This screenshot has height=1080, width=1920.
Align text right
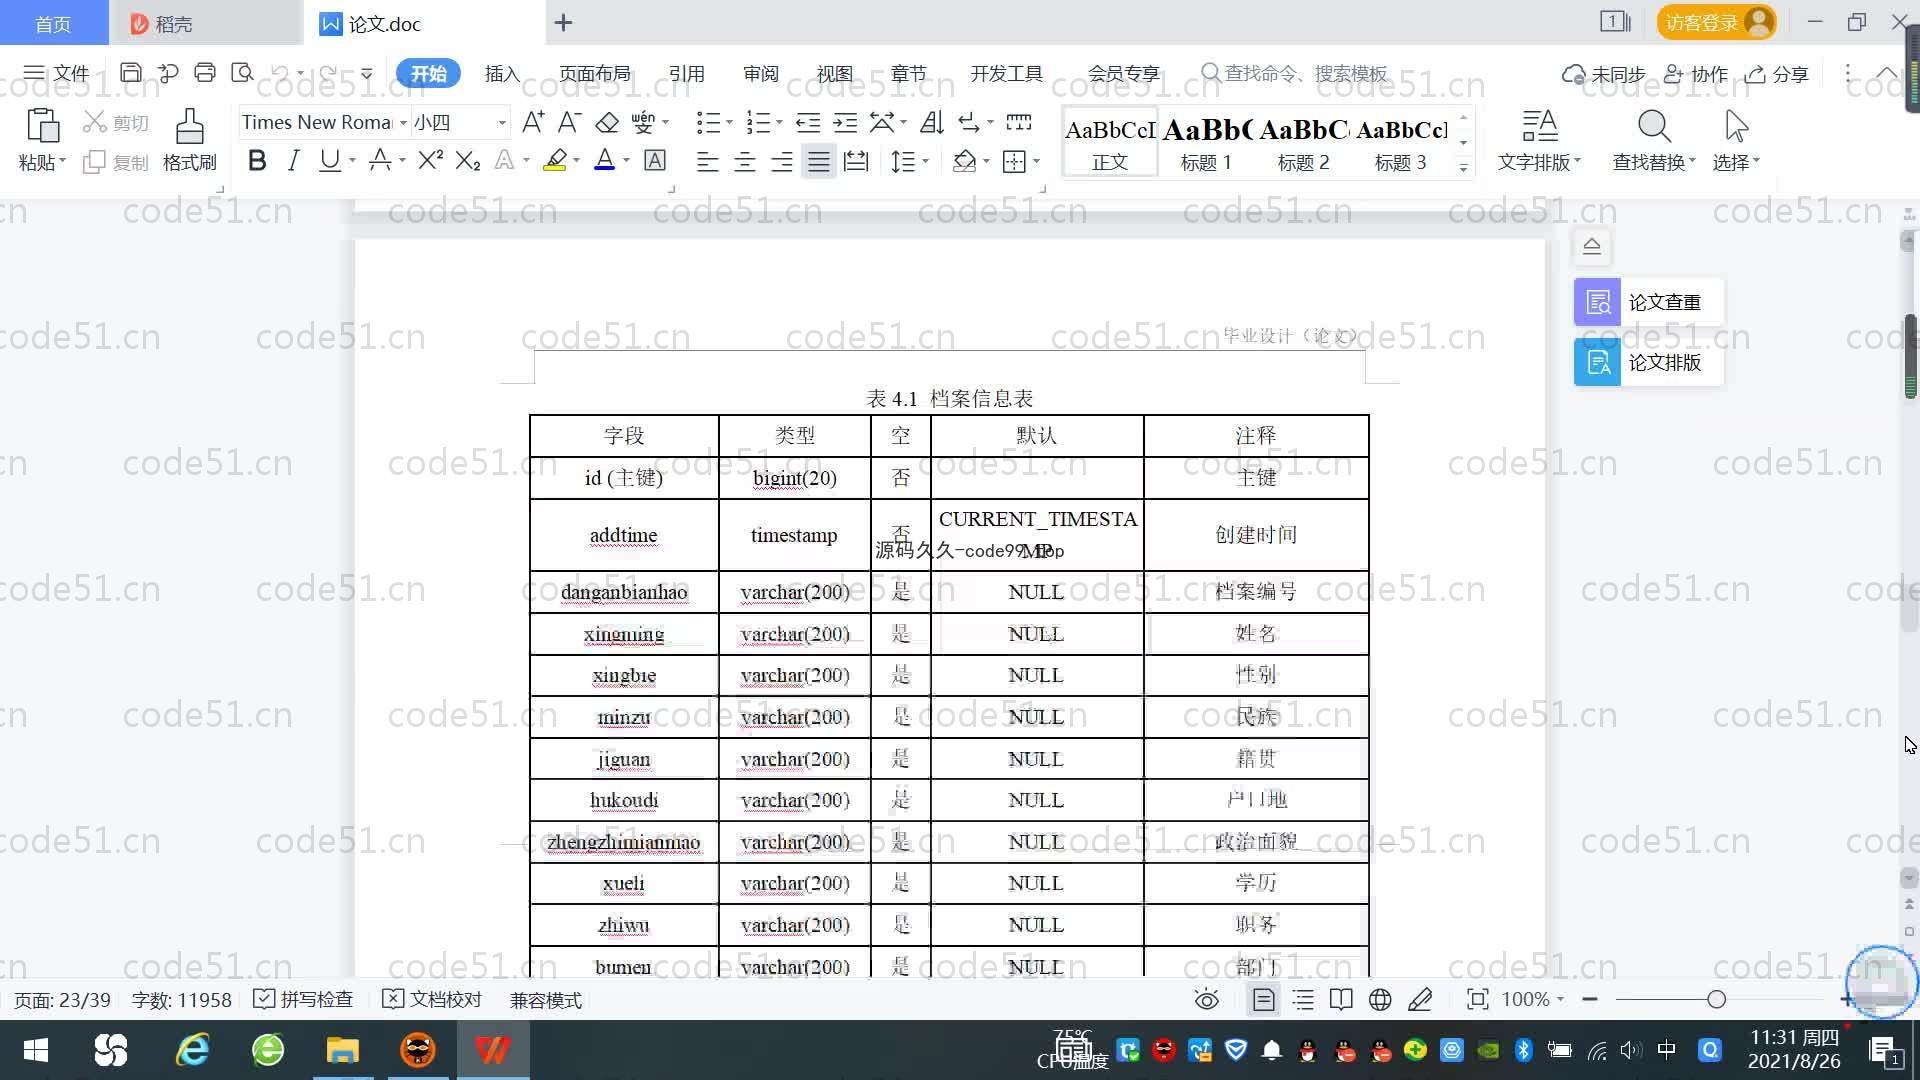pos(781,161)
